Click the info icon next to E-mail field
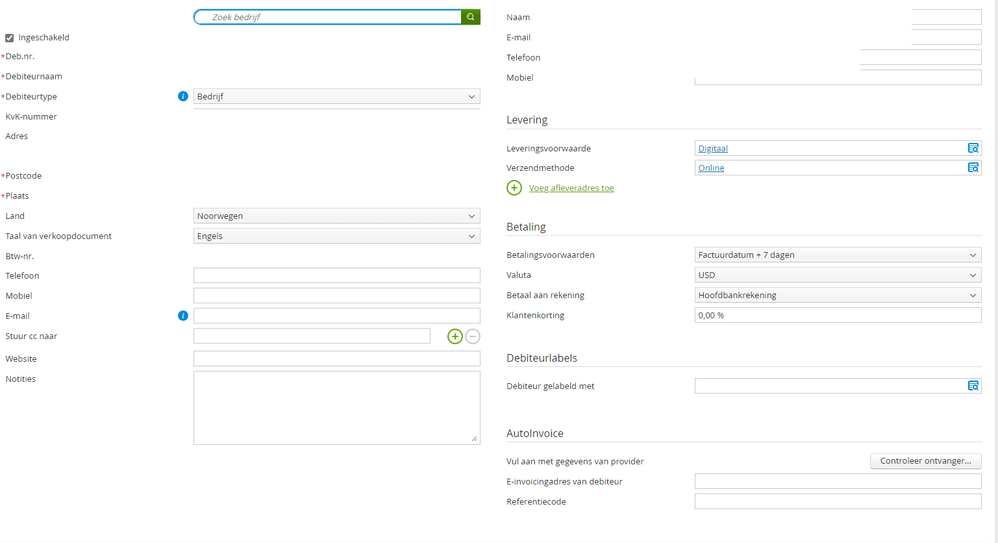 [x=183, y=316]
